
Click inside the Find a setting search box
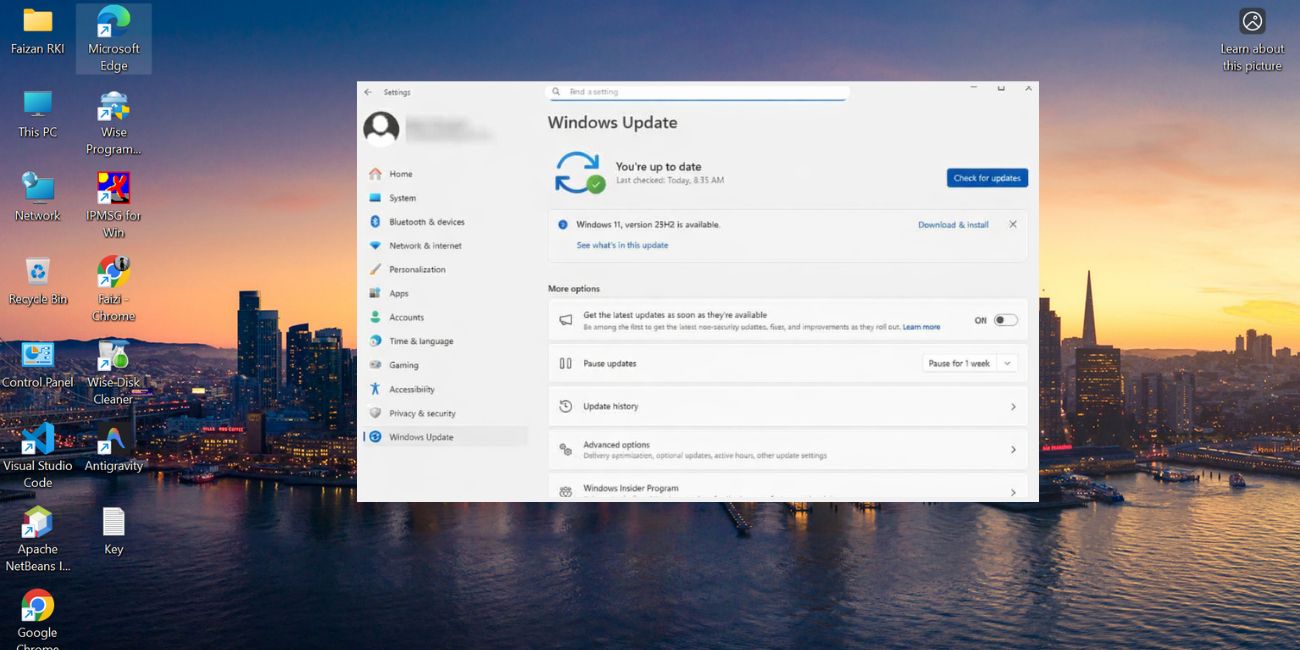(697, 90)
